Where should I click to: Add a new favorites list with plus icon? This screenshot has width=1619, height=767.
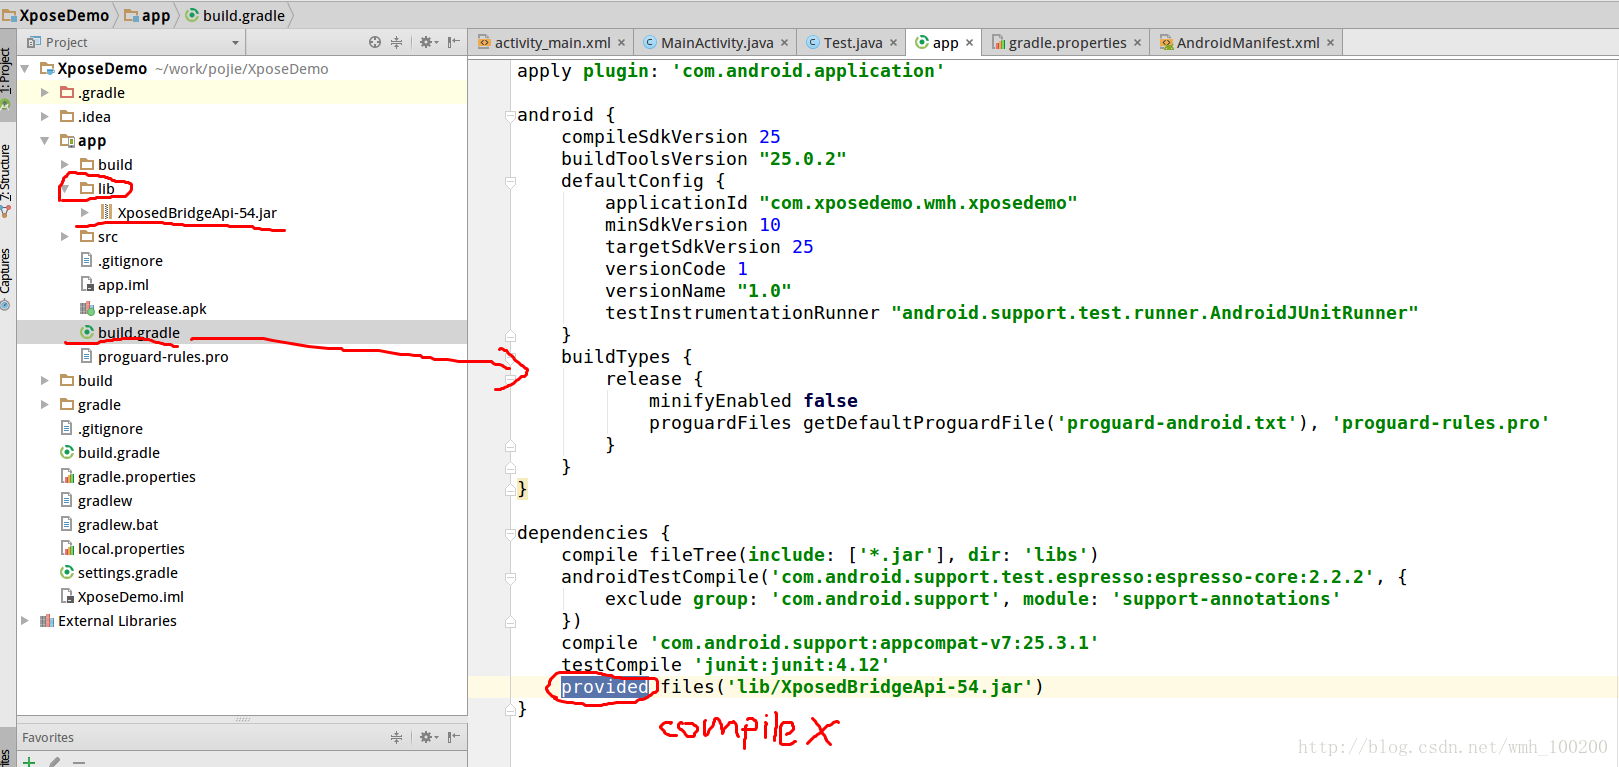(29, 762)
